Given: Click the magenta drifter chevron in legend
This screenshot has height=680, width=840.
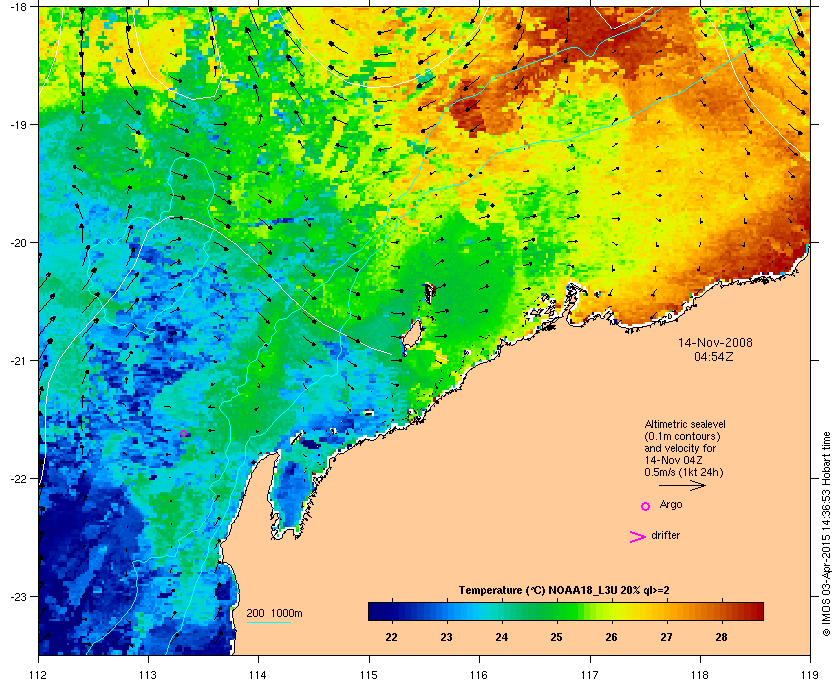Looking at the screenshot, I should point(638,537).
